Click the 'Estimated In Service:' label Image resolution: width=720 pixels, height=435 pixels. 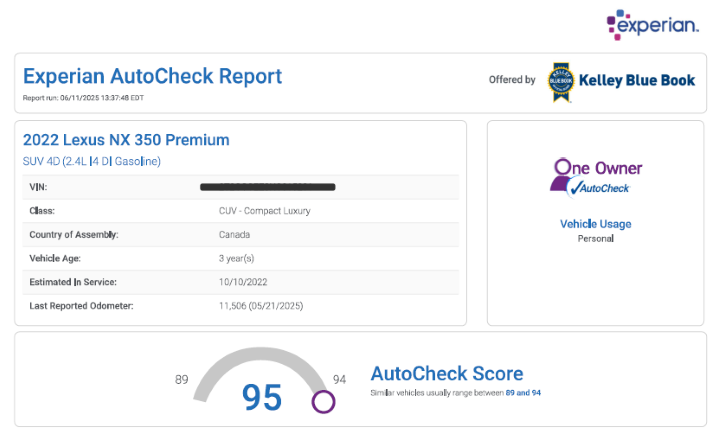pyautogui.click(x=73, y=282)
